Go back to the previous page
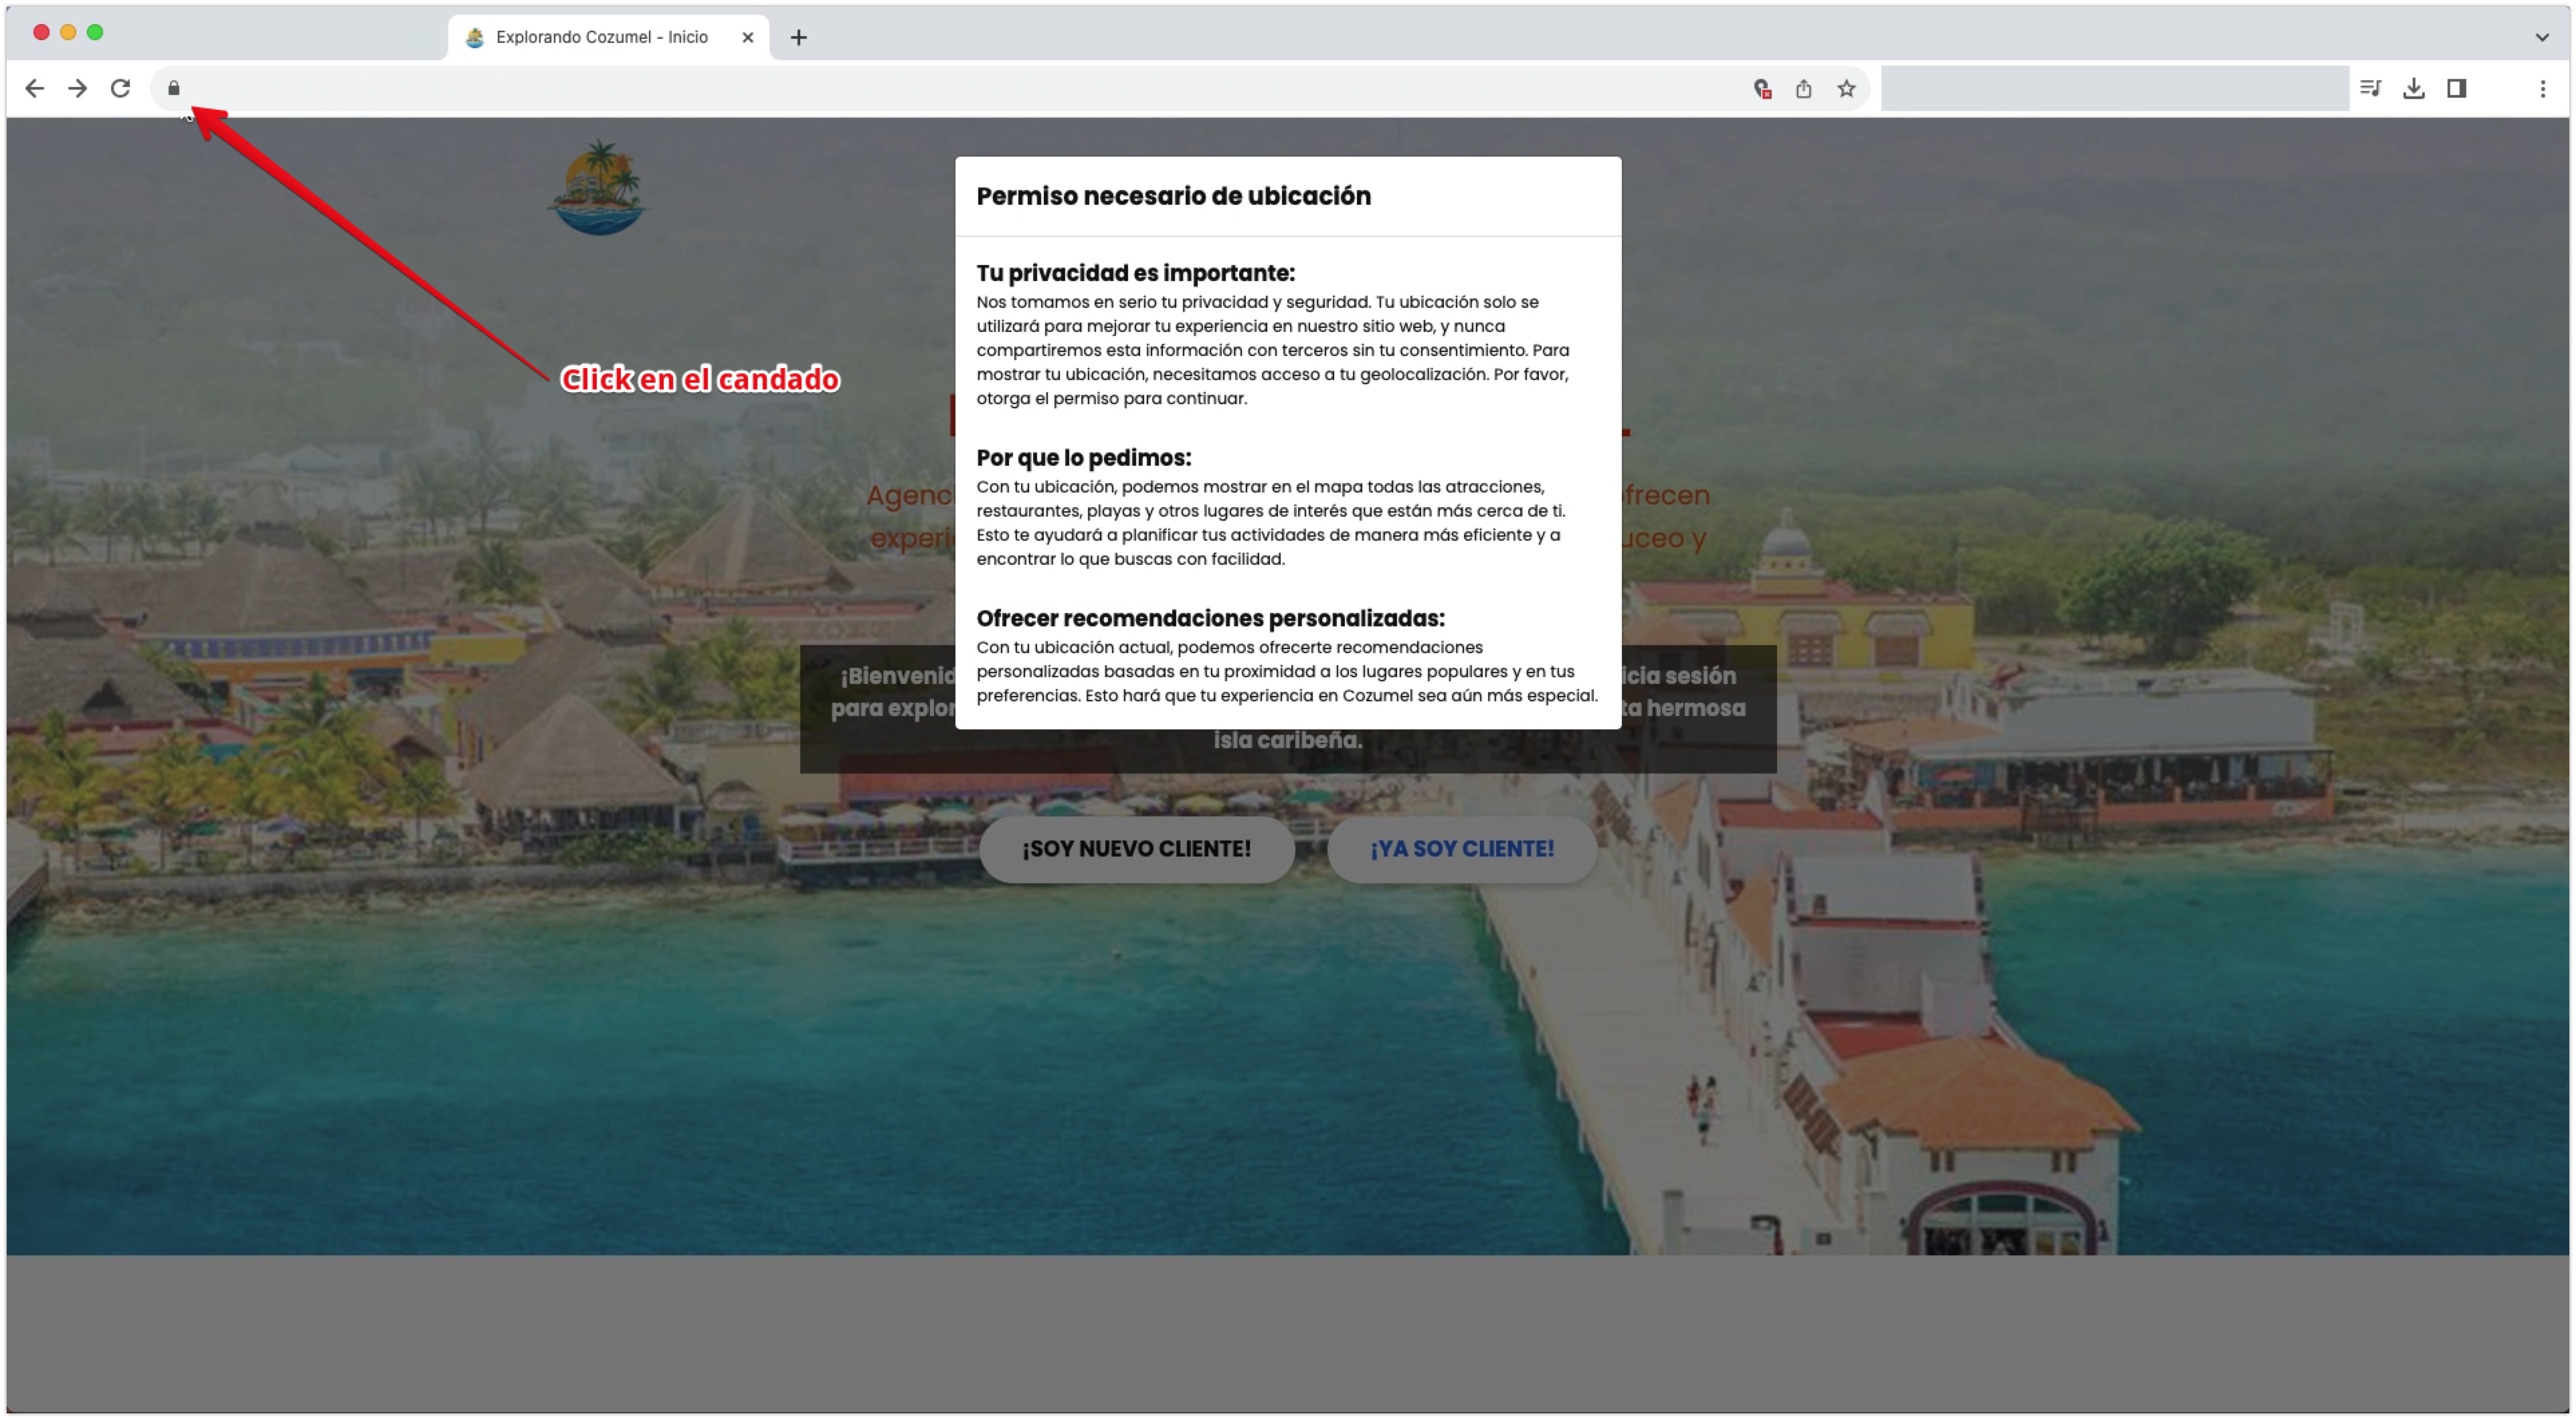Viewport: 2576px width, 1420px height. 34,88
